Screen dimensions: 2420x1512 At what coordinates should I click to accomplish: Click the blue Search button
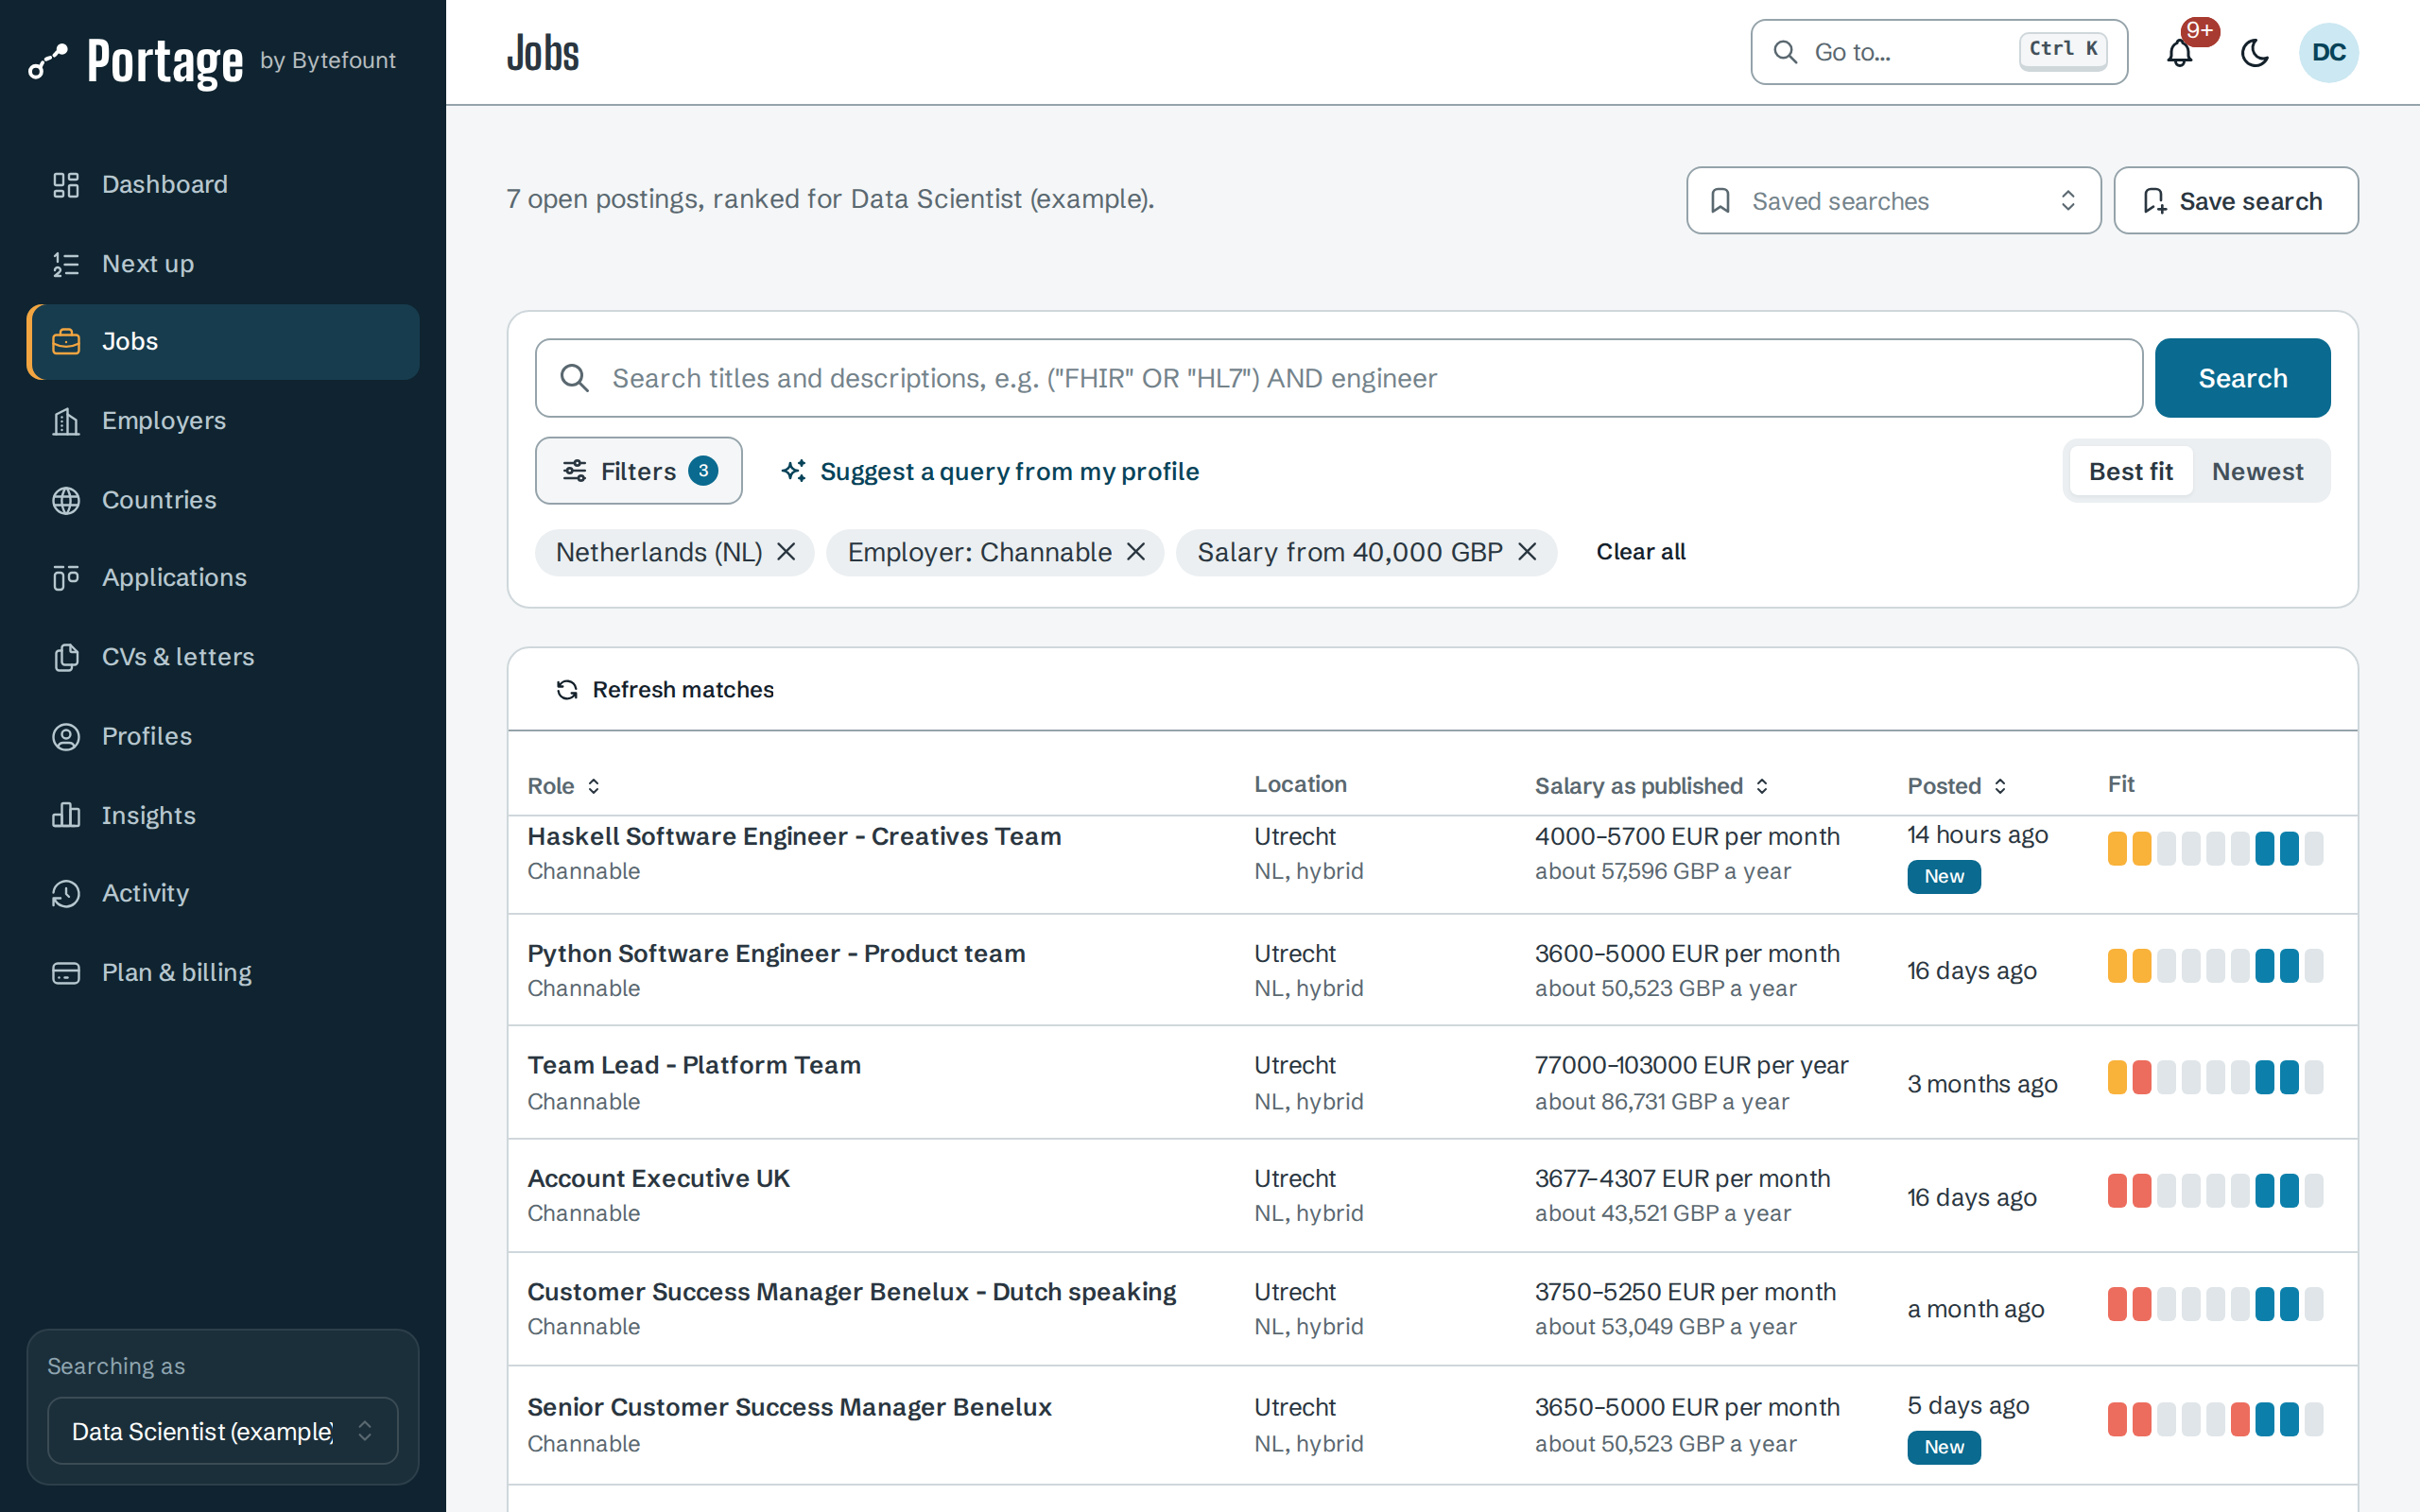coord(2242,378)
